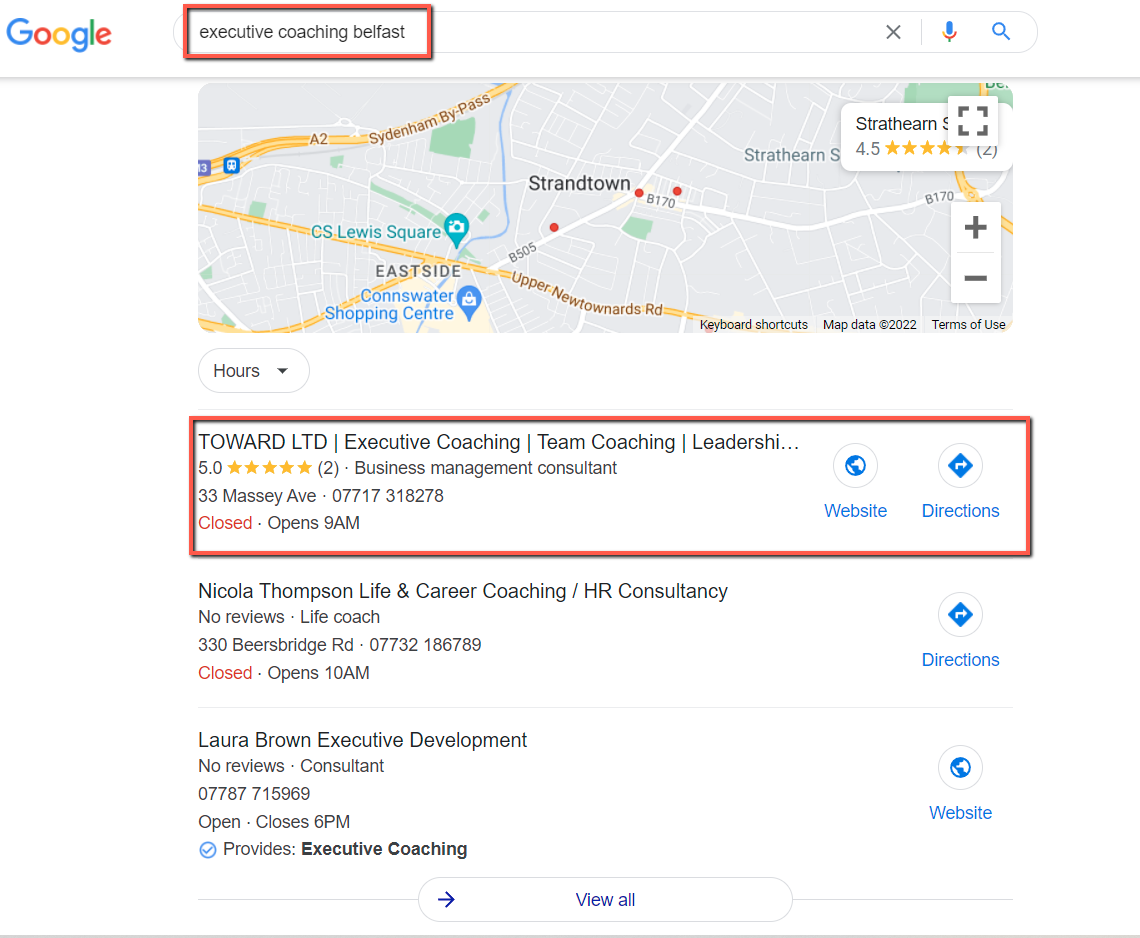
Task: Click the EASTSIDE label on the map
Action: click(x=418, y=271)
